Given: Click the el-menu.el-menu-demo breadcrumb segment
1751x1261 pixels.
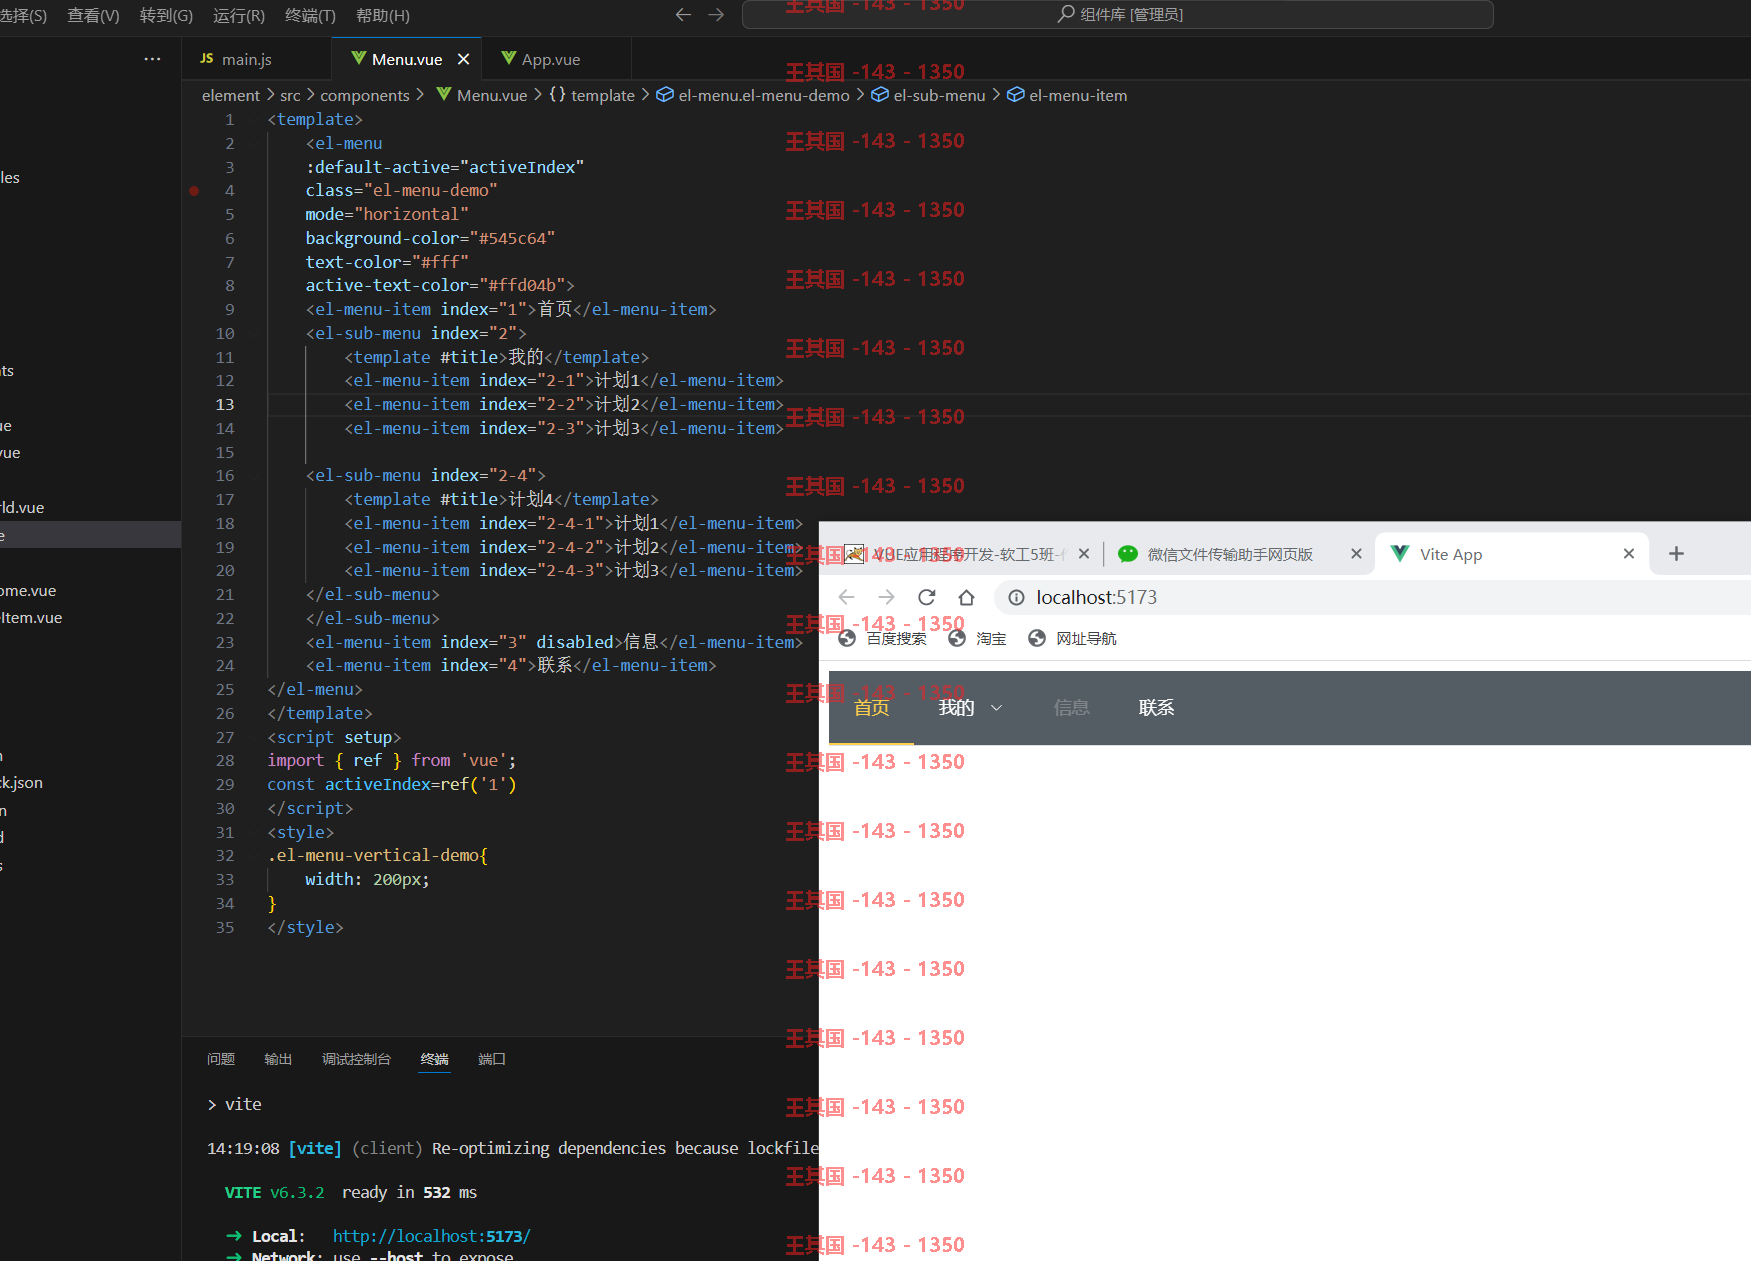Looking at the screenshot, I should (x=753, y=95).
